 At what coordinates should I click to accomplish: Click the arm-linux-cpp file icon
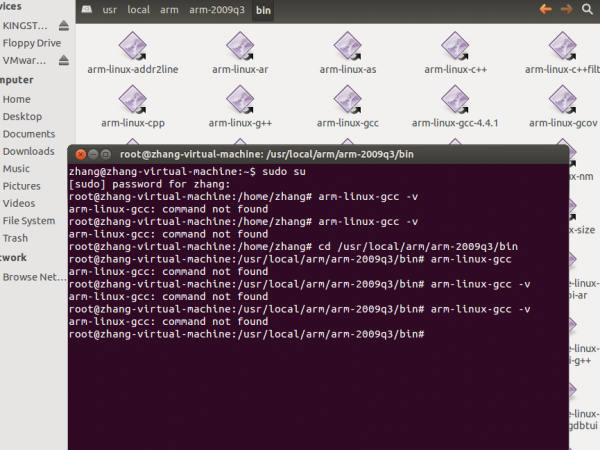[132, 100]
